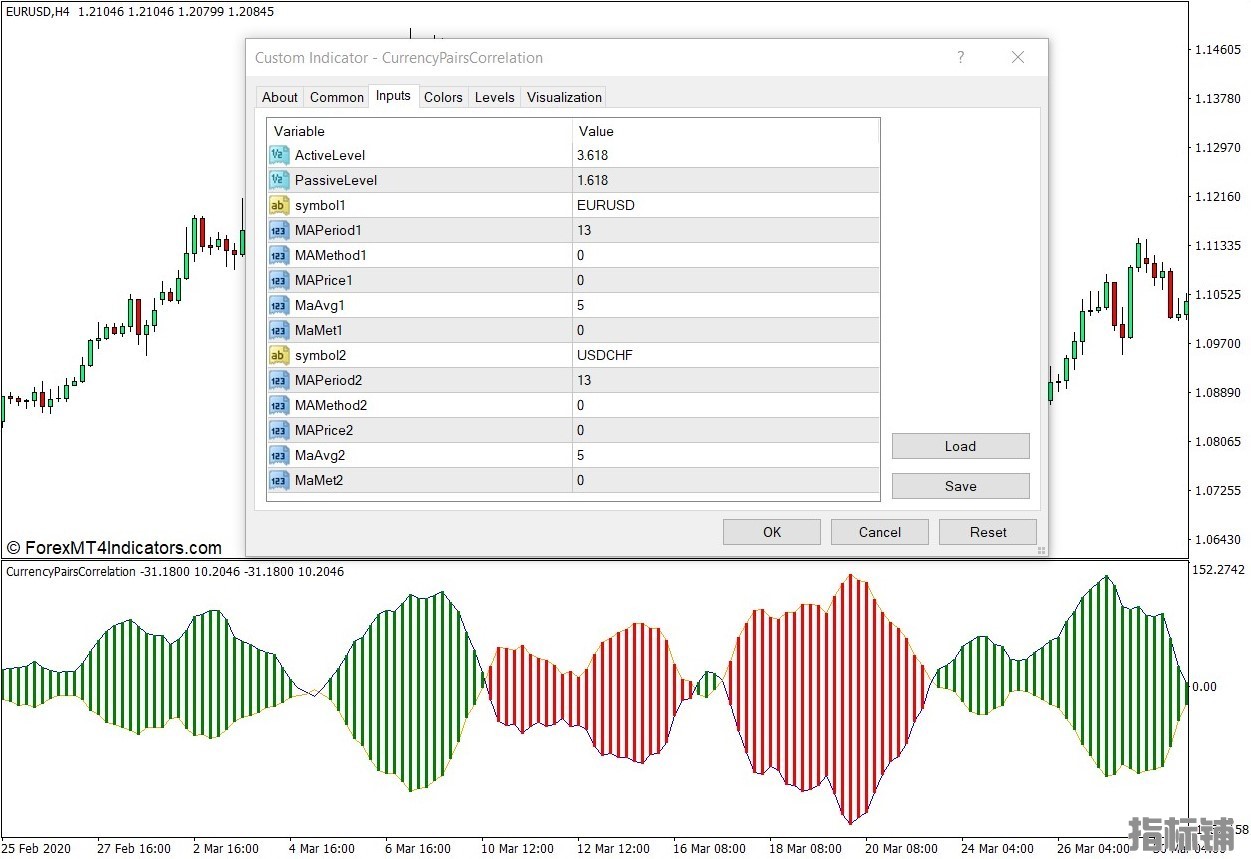Click the CurrencyPairsCorrelation indicator subwindow label
Image resolution: width=1251 pixels, height=859 pixels.
click(x=71, y=572)
